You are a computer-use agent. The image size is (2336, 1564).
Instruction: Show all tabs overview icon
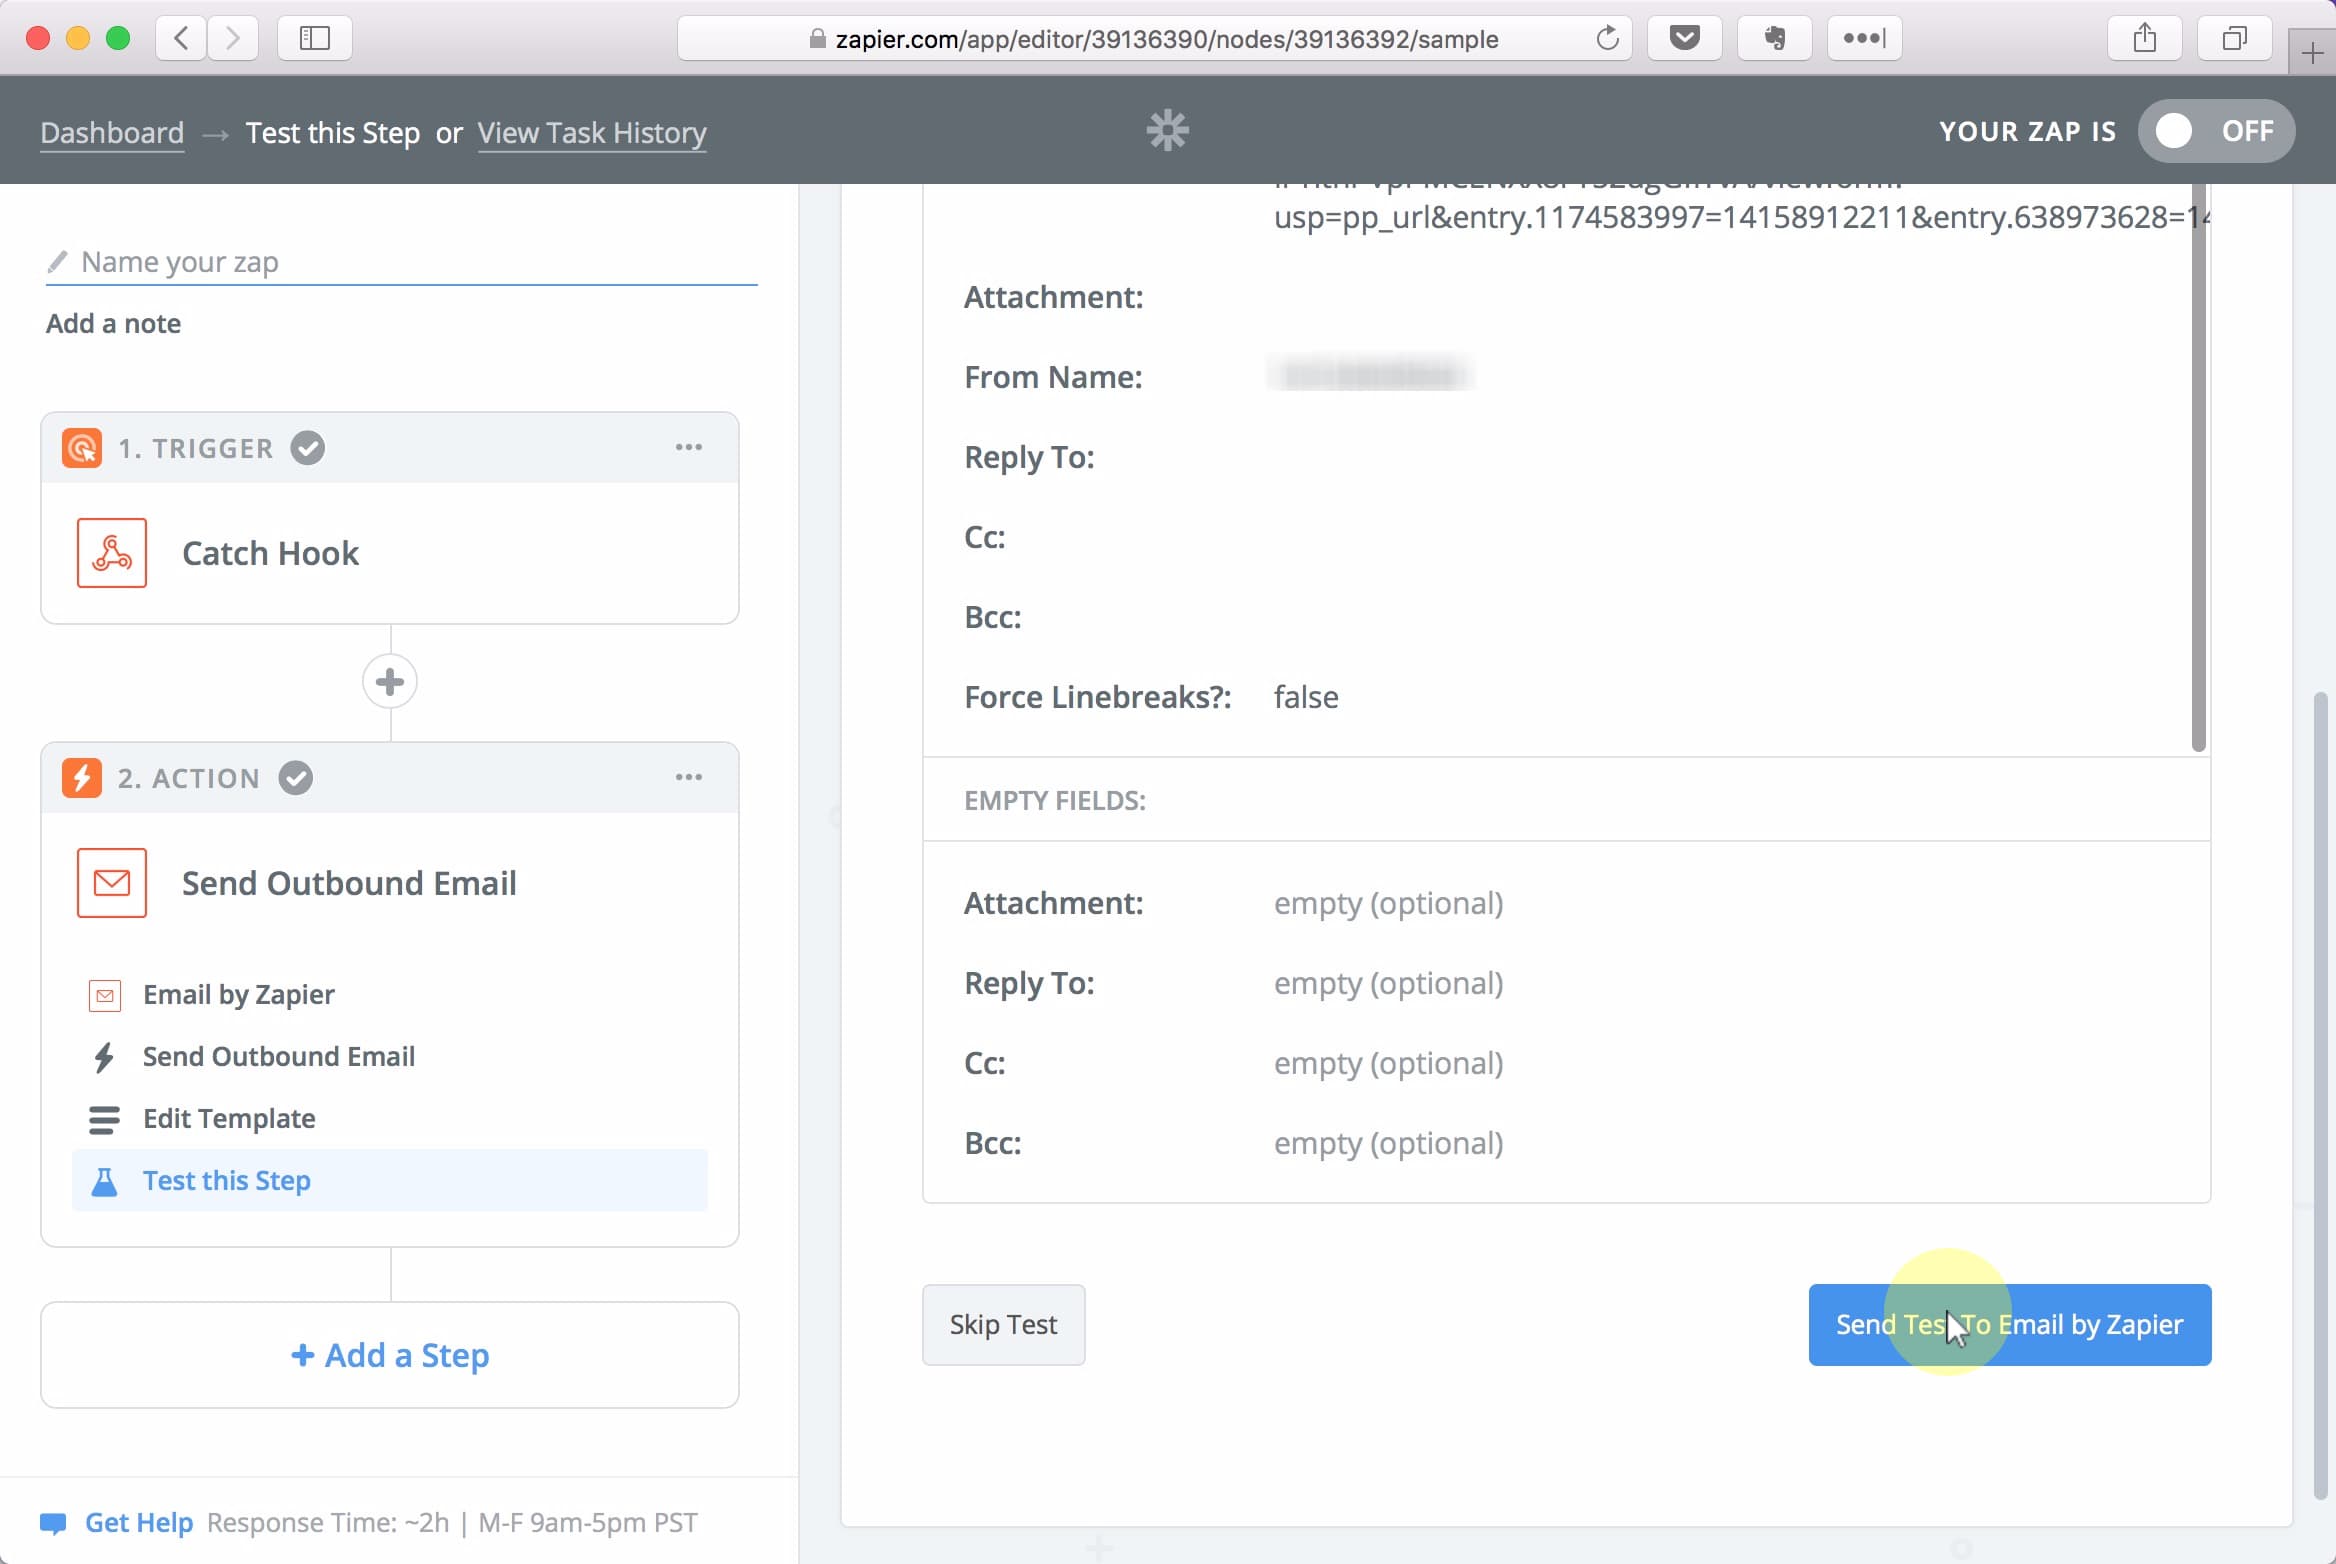[2235, 38]
